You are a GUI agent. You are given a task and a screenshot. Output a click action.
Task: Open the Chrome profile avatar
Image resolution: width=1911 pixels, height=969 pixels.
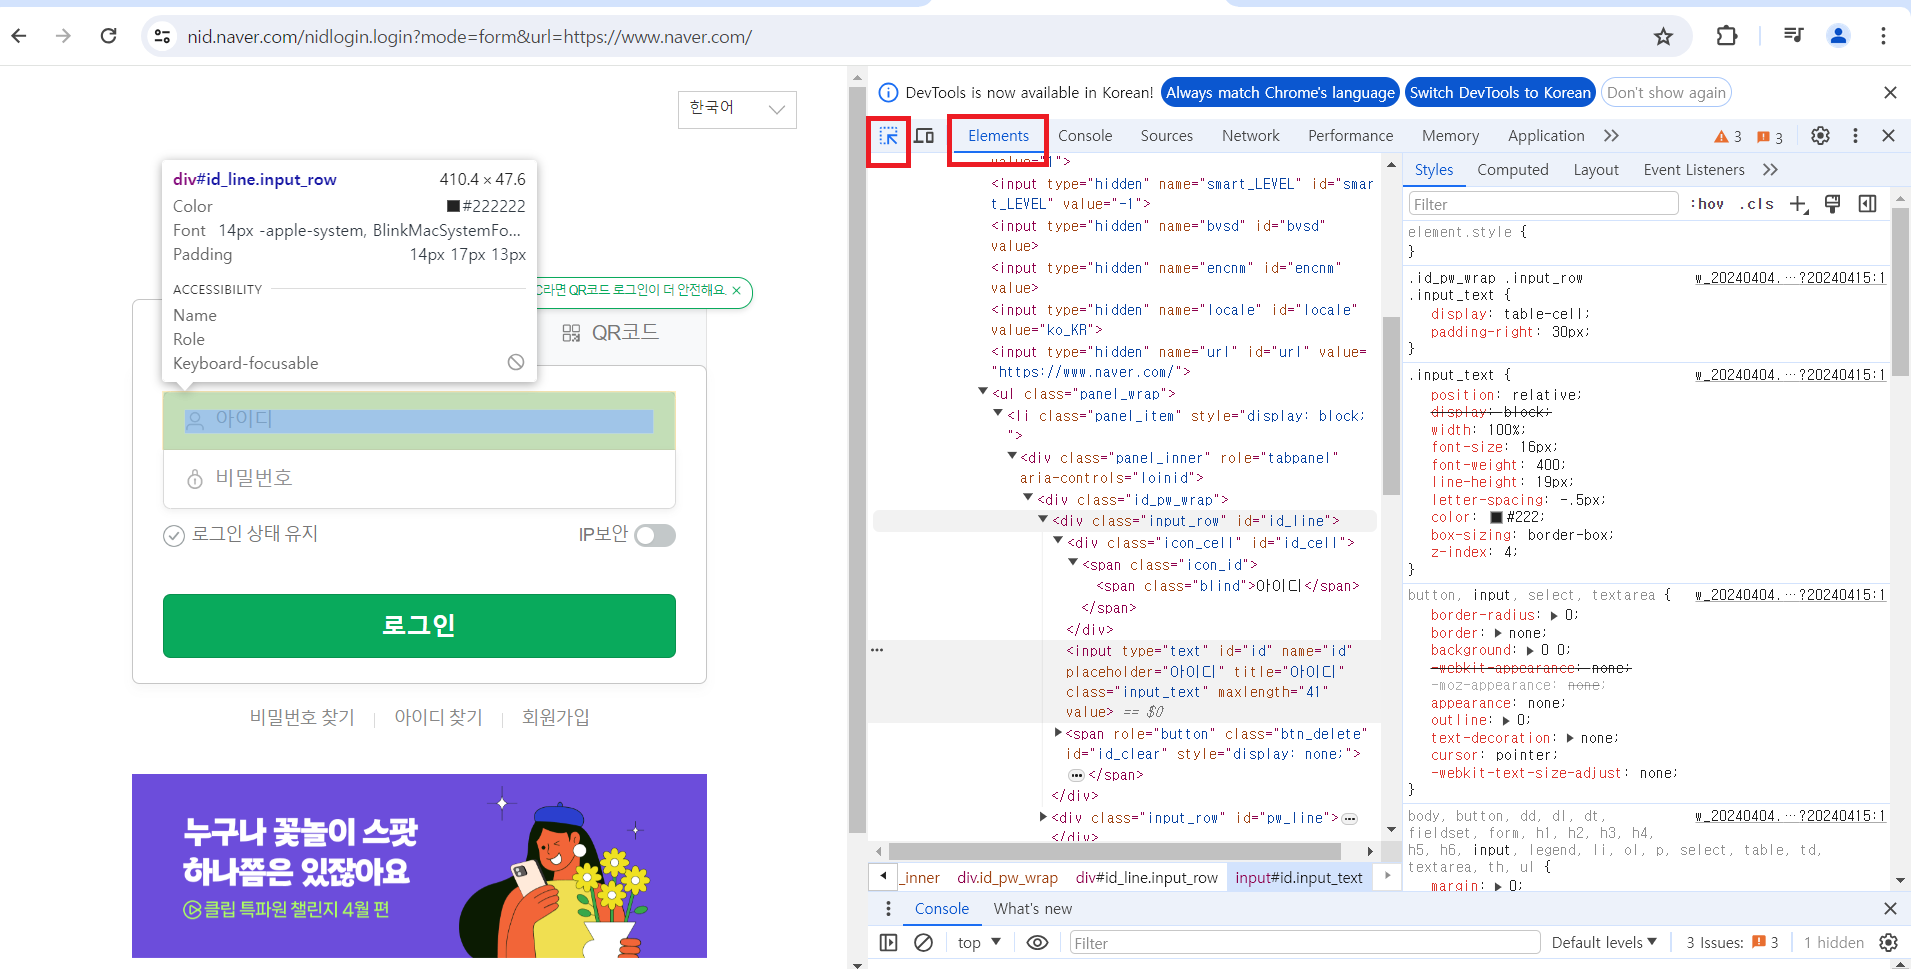(1838, 36)
